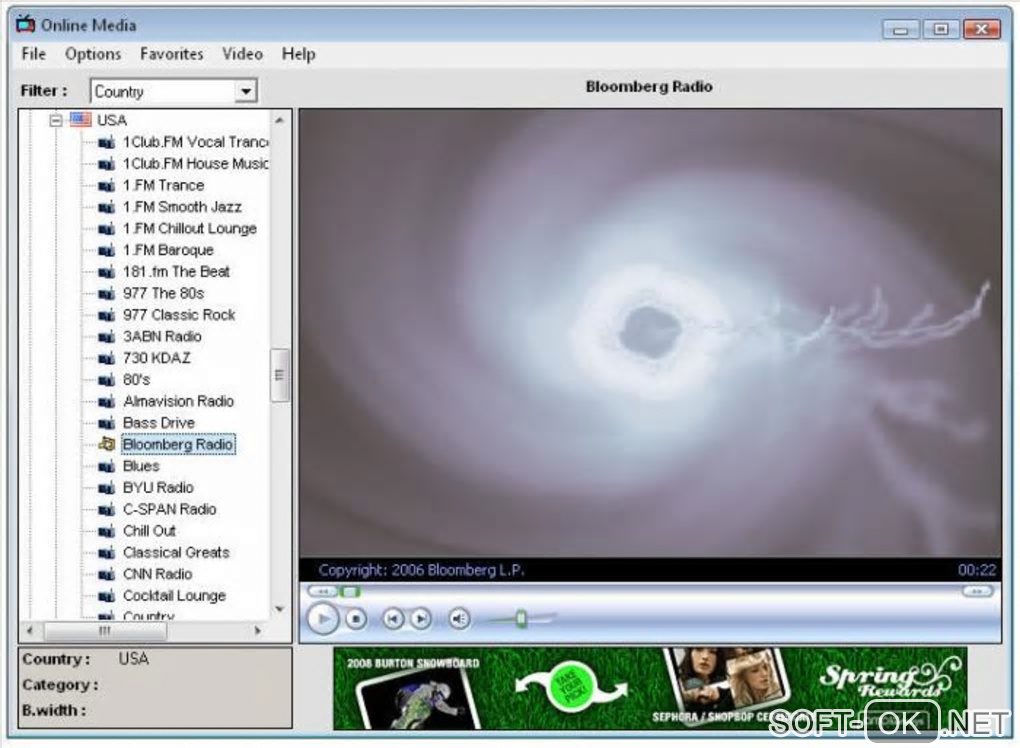Select 181.fm The Beat station
The width and height of the screenshot is (1020, 748).
click(x=176, y=271)
